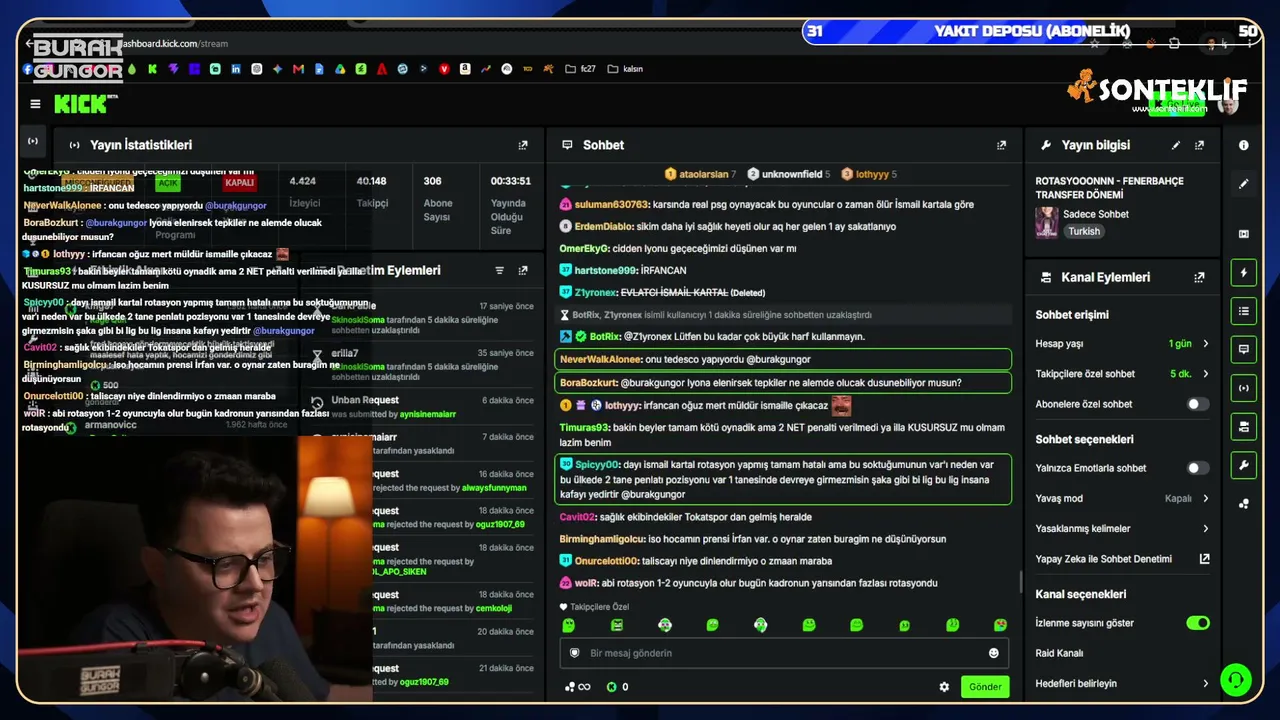1280x720 pixels.
Task: Open the Kick hamburger menu
Action: (x=36, y=104)
